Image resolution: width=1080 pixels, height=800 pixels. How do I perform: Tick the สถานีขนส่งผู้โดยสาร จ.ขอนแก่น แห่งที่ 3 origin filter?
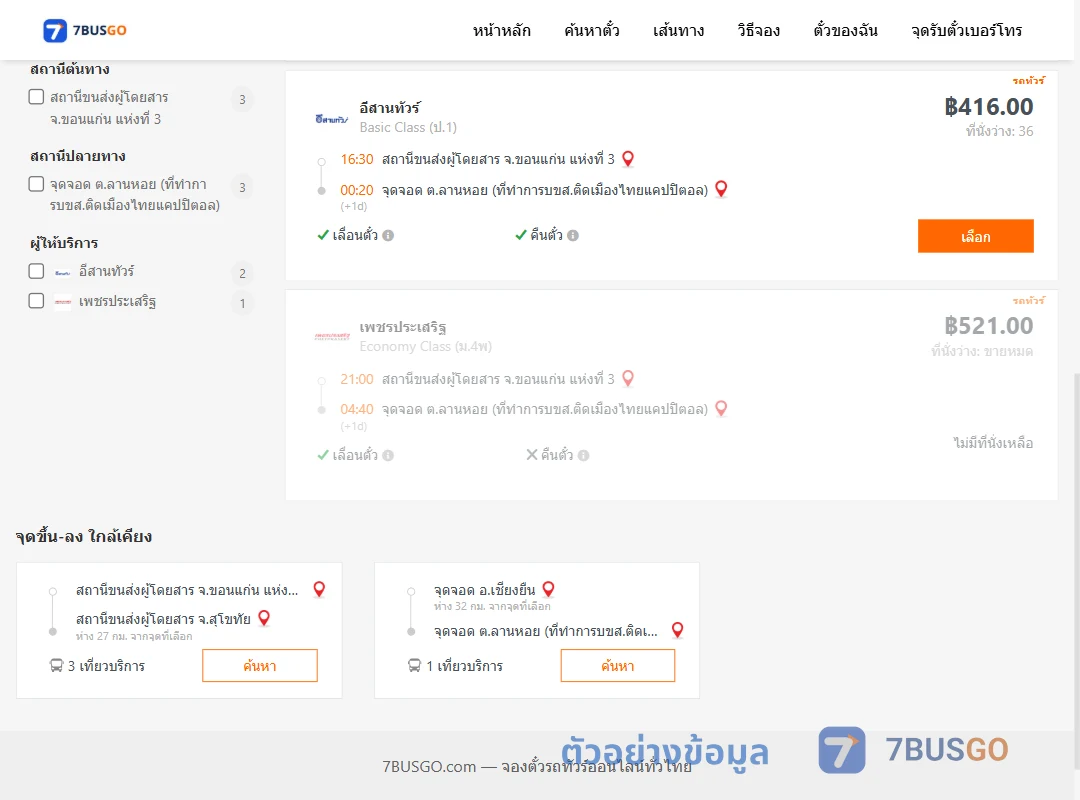coord(36,97)
